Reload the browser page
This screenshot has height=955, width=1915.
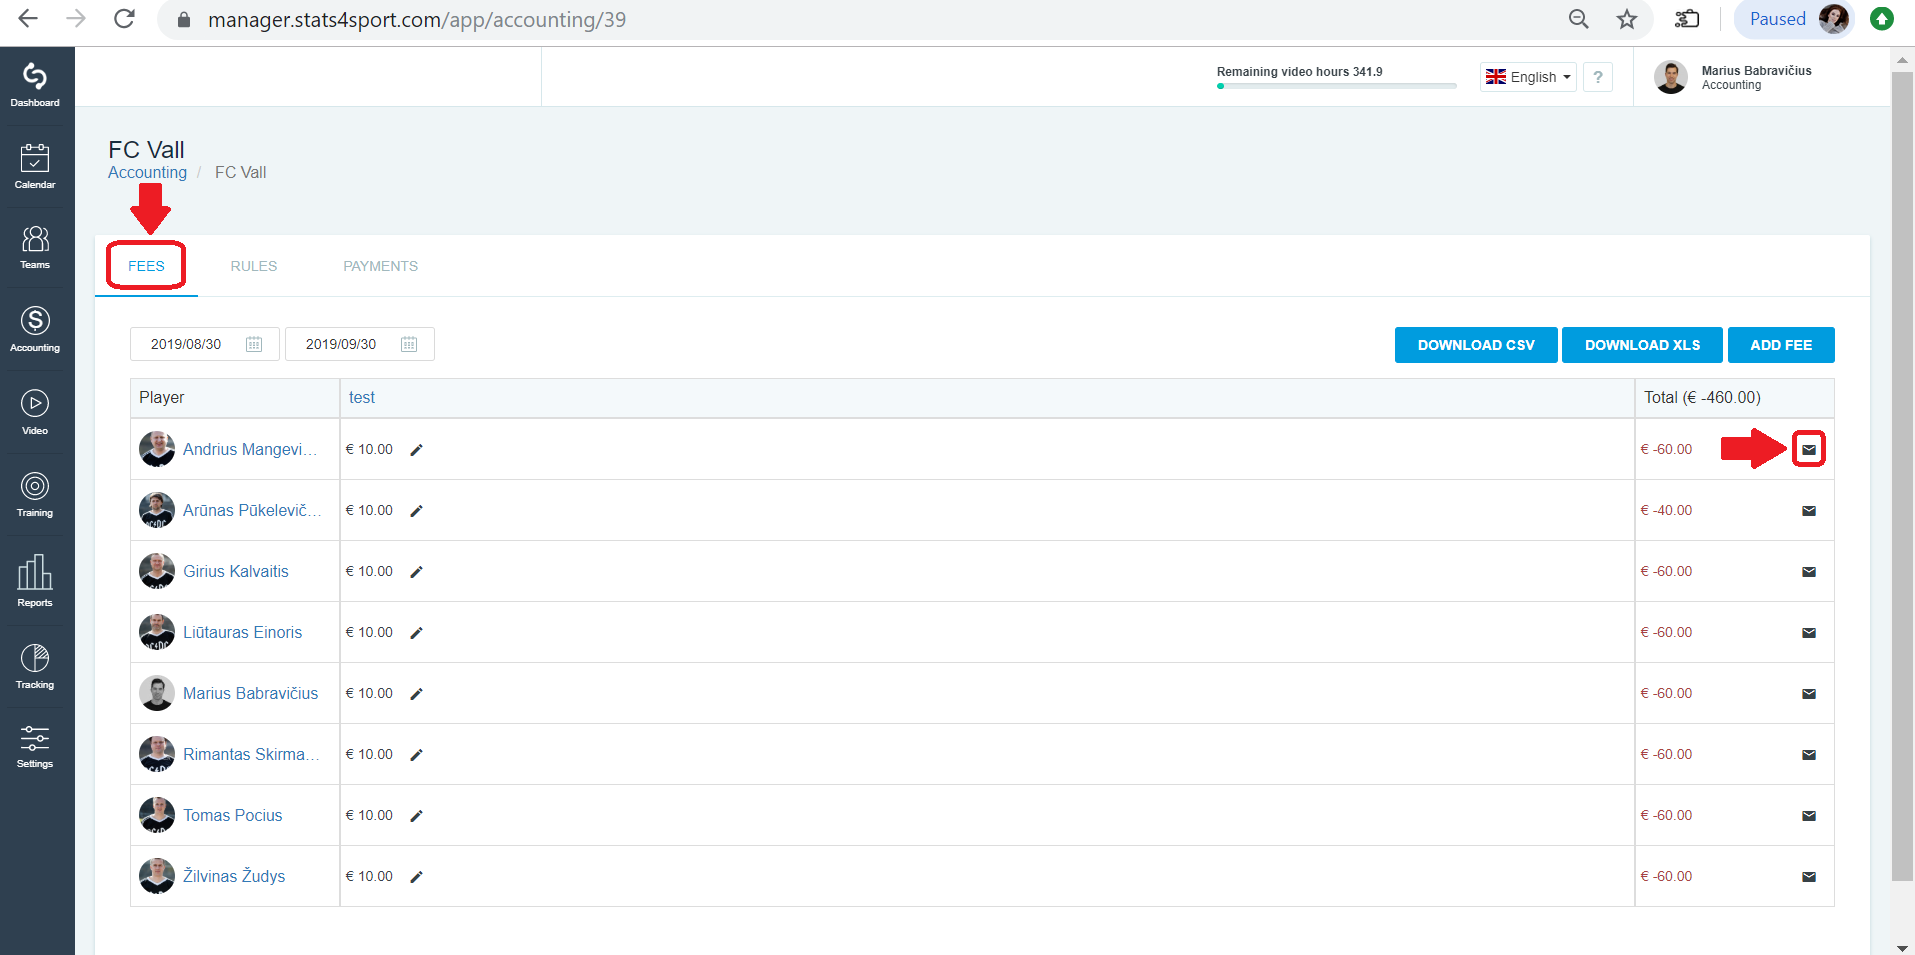124,19
